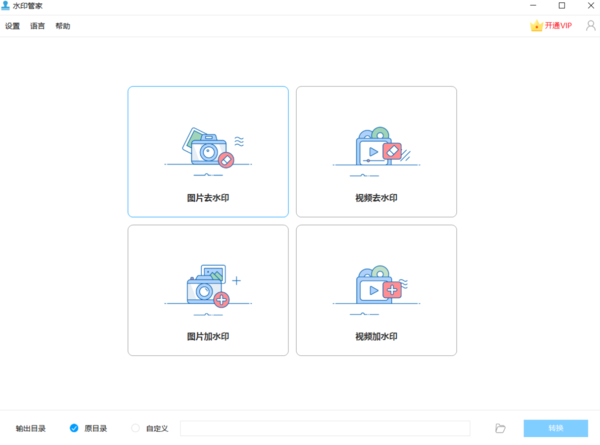600x445 pixels.
Task: Maximize the application window
Action: [562, 6]
